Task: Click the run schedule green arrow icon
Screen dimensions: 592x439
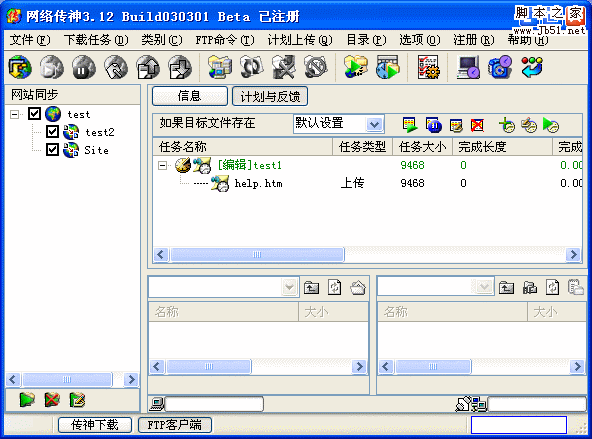Action: (x=550, y=125)
